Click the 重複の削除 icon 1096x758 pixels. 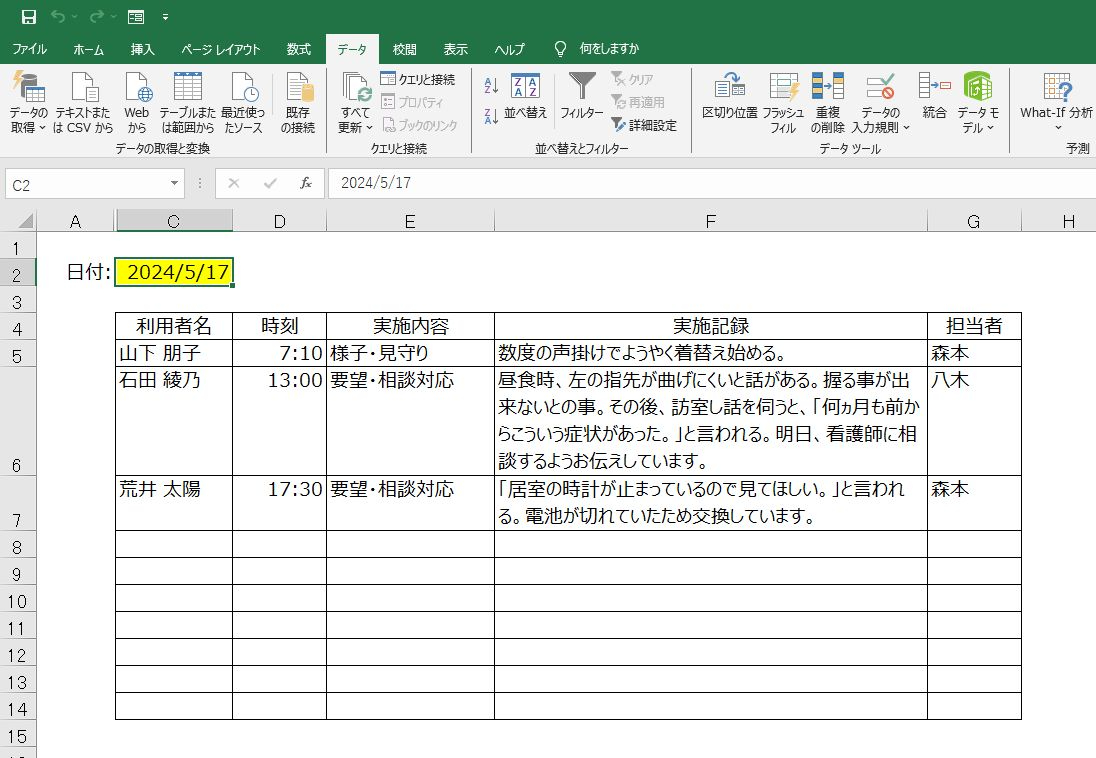(x=828, y=102)
